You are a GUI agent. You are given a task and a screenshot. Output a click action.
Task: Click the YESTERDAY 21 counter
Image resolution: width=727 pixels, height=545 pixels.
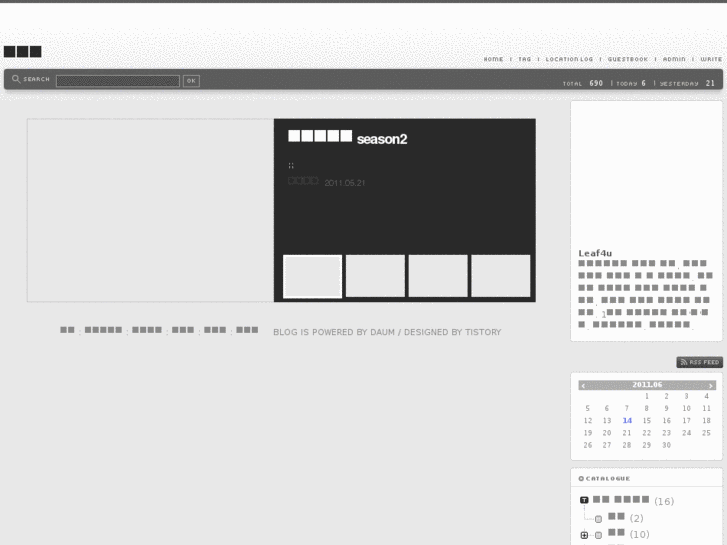pos(687,83)
